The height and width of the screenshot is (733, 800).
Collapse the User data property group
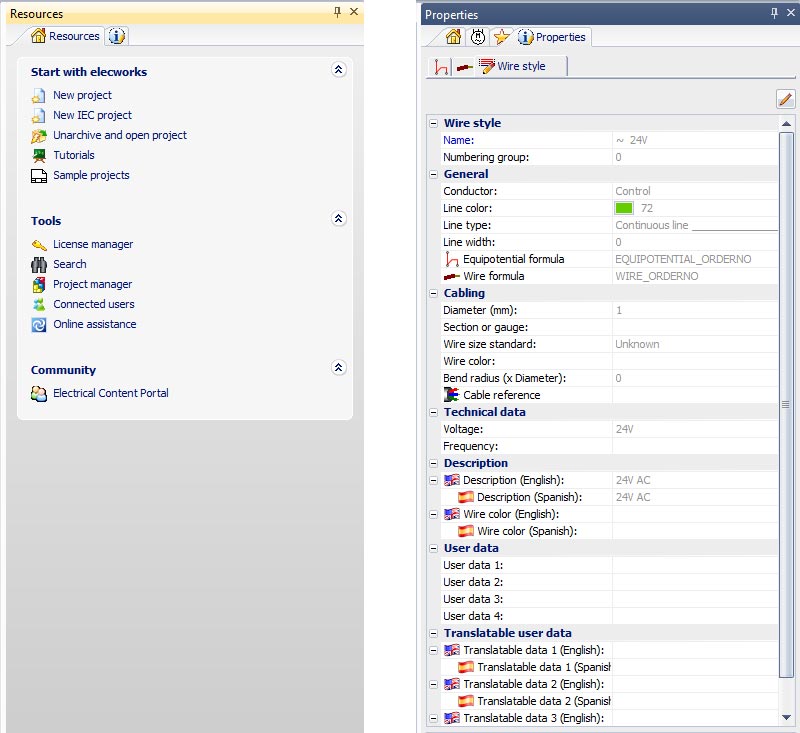click(434, 548)
